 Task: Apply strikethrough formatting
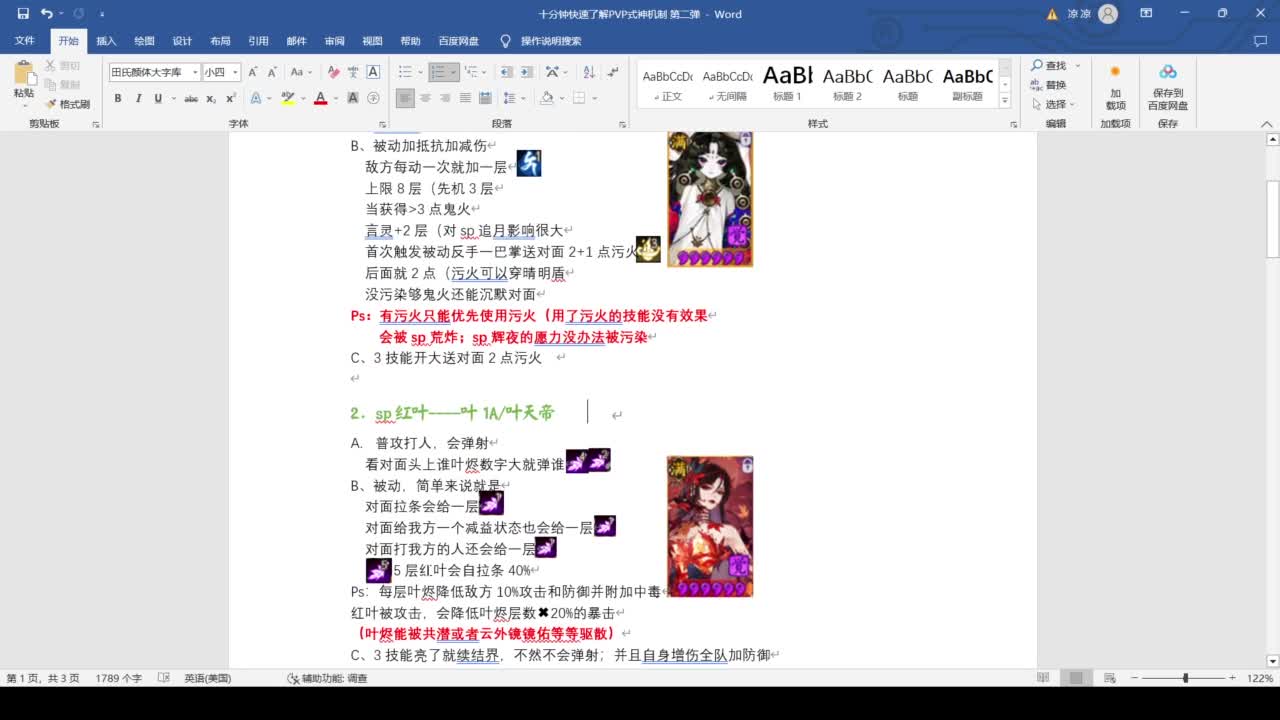click(x=189, y=98)
